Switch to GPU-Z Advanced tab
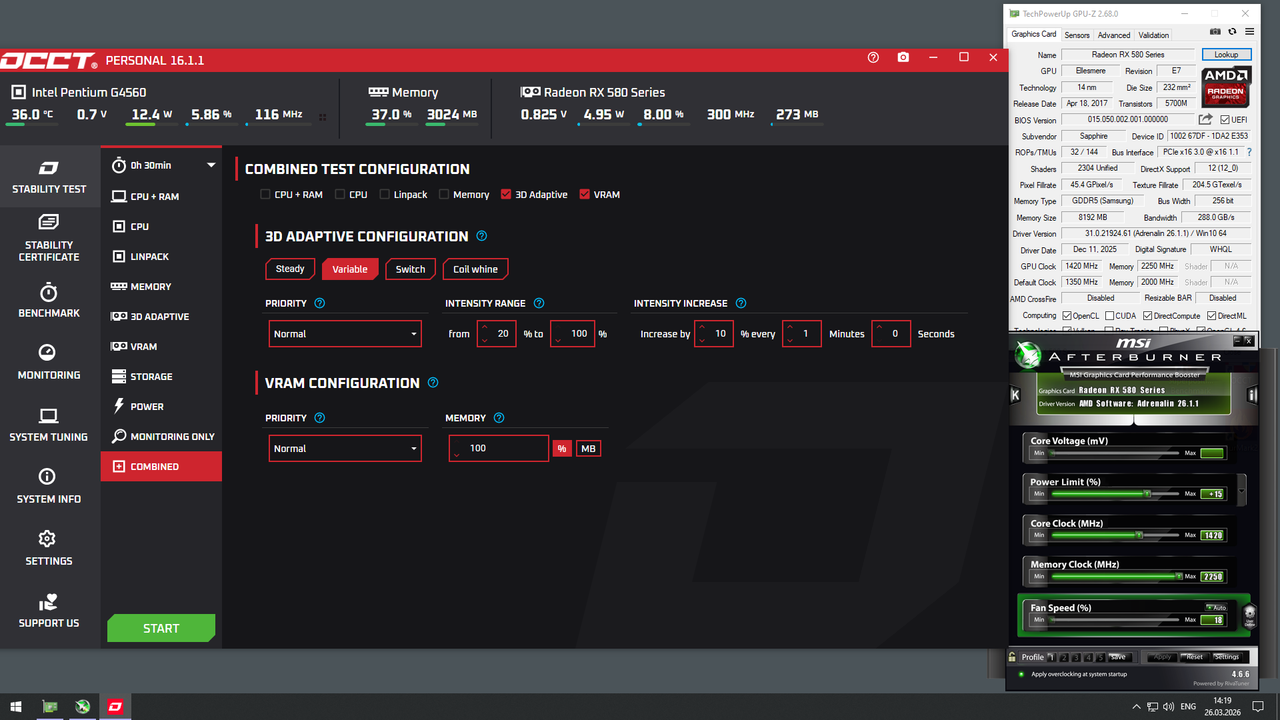Image resolution: width=1280 pixels, height=720 pixels. point(1114,35)
